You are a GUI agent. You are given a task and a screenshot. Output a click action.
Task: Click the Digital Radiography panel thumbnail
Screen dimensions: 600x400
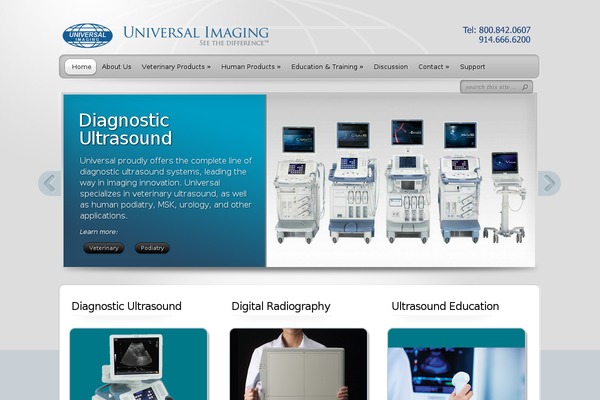[298, 364]
